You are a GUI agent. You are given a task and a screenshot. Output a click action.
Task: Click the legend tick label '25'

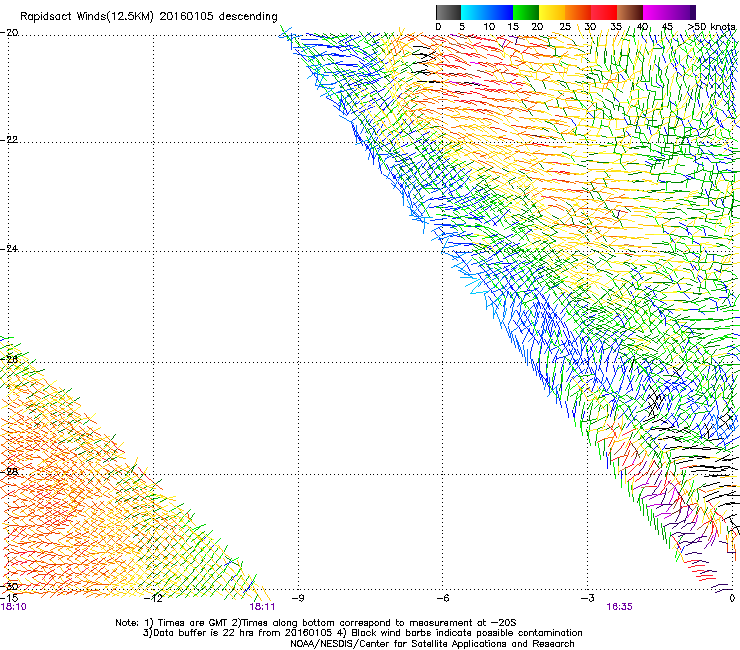pos(565,27)
